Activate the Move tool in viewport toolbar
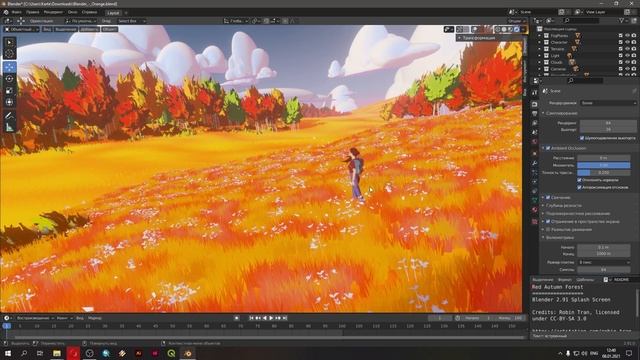Viewport: 640px width, 360px height. [x=9, y=67]
